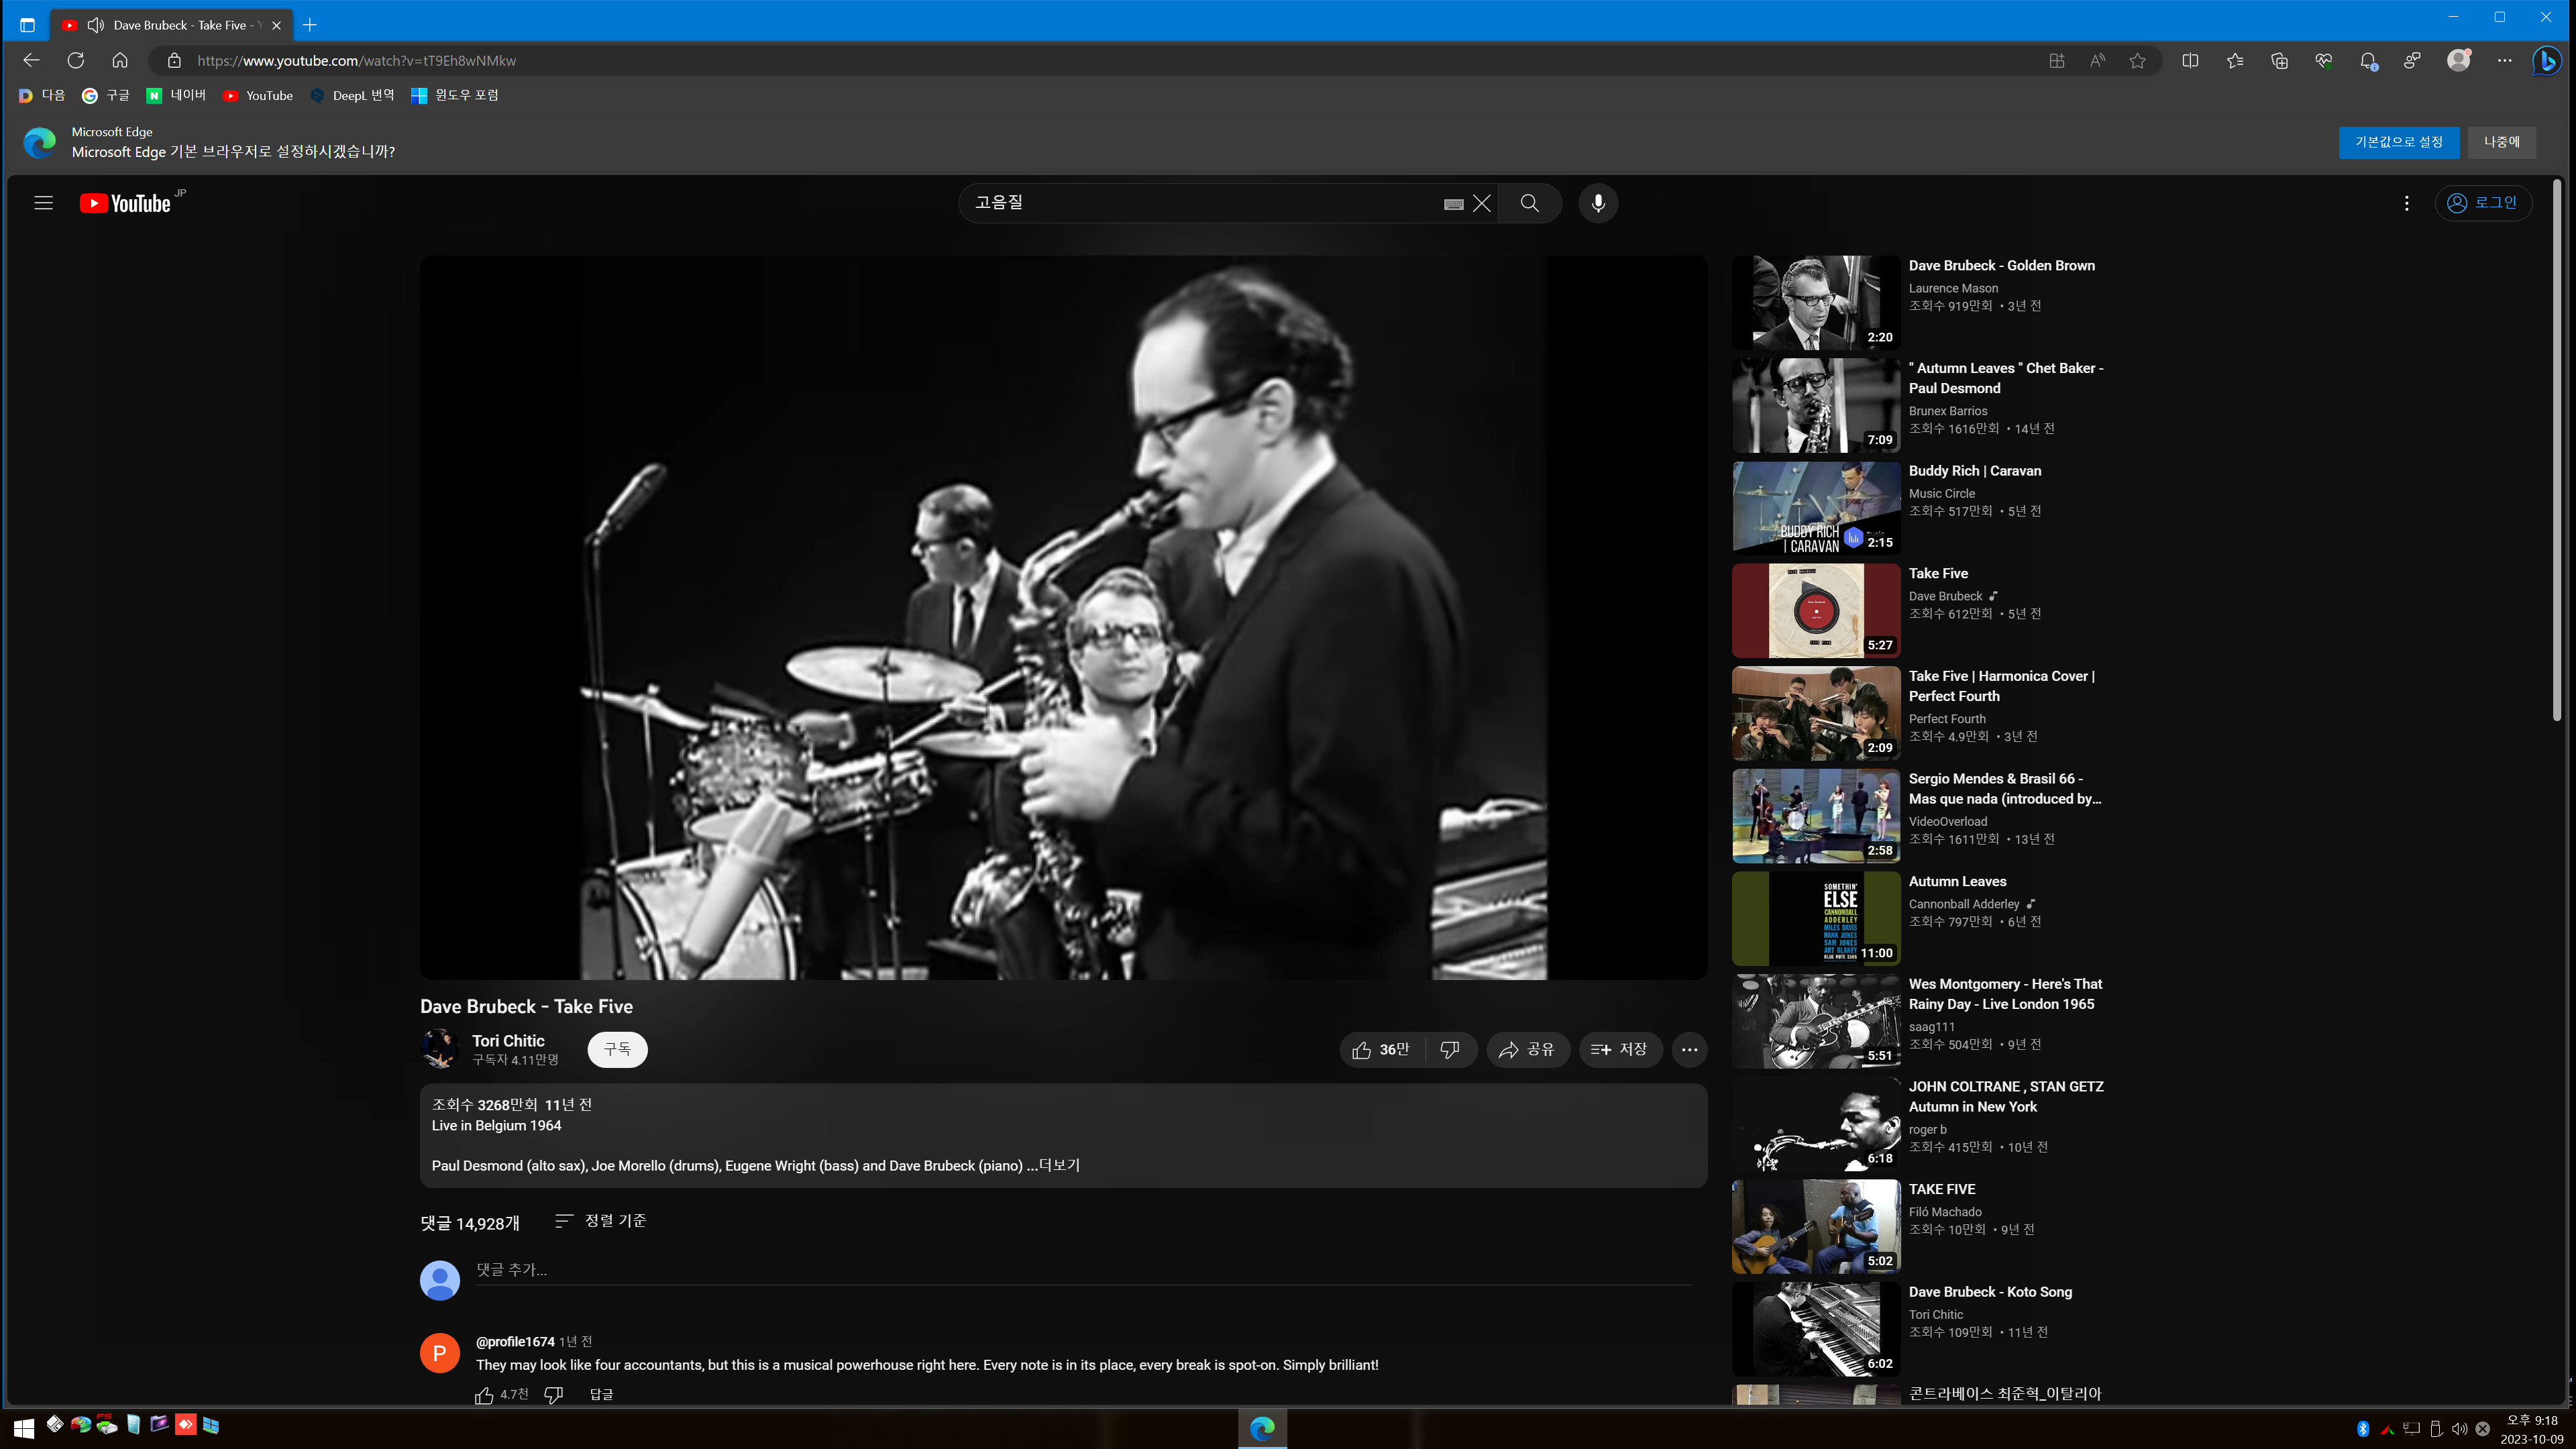This screenshot has width=2576, height=1449.
Task: Open Edge split screen icon
Action: 2190,61
